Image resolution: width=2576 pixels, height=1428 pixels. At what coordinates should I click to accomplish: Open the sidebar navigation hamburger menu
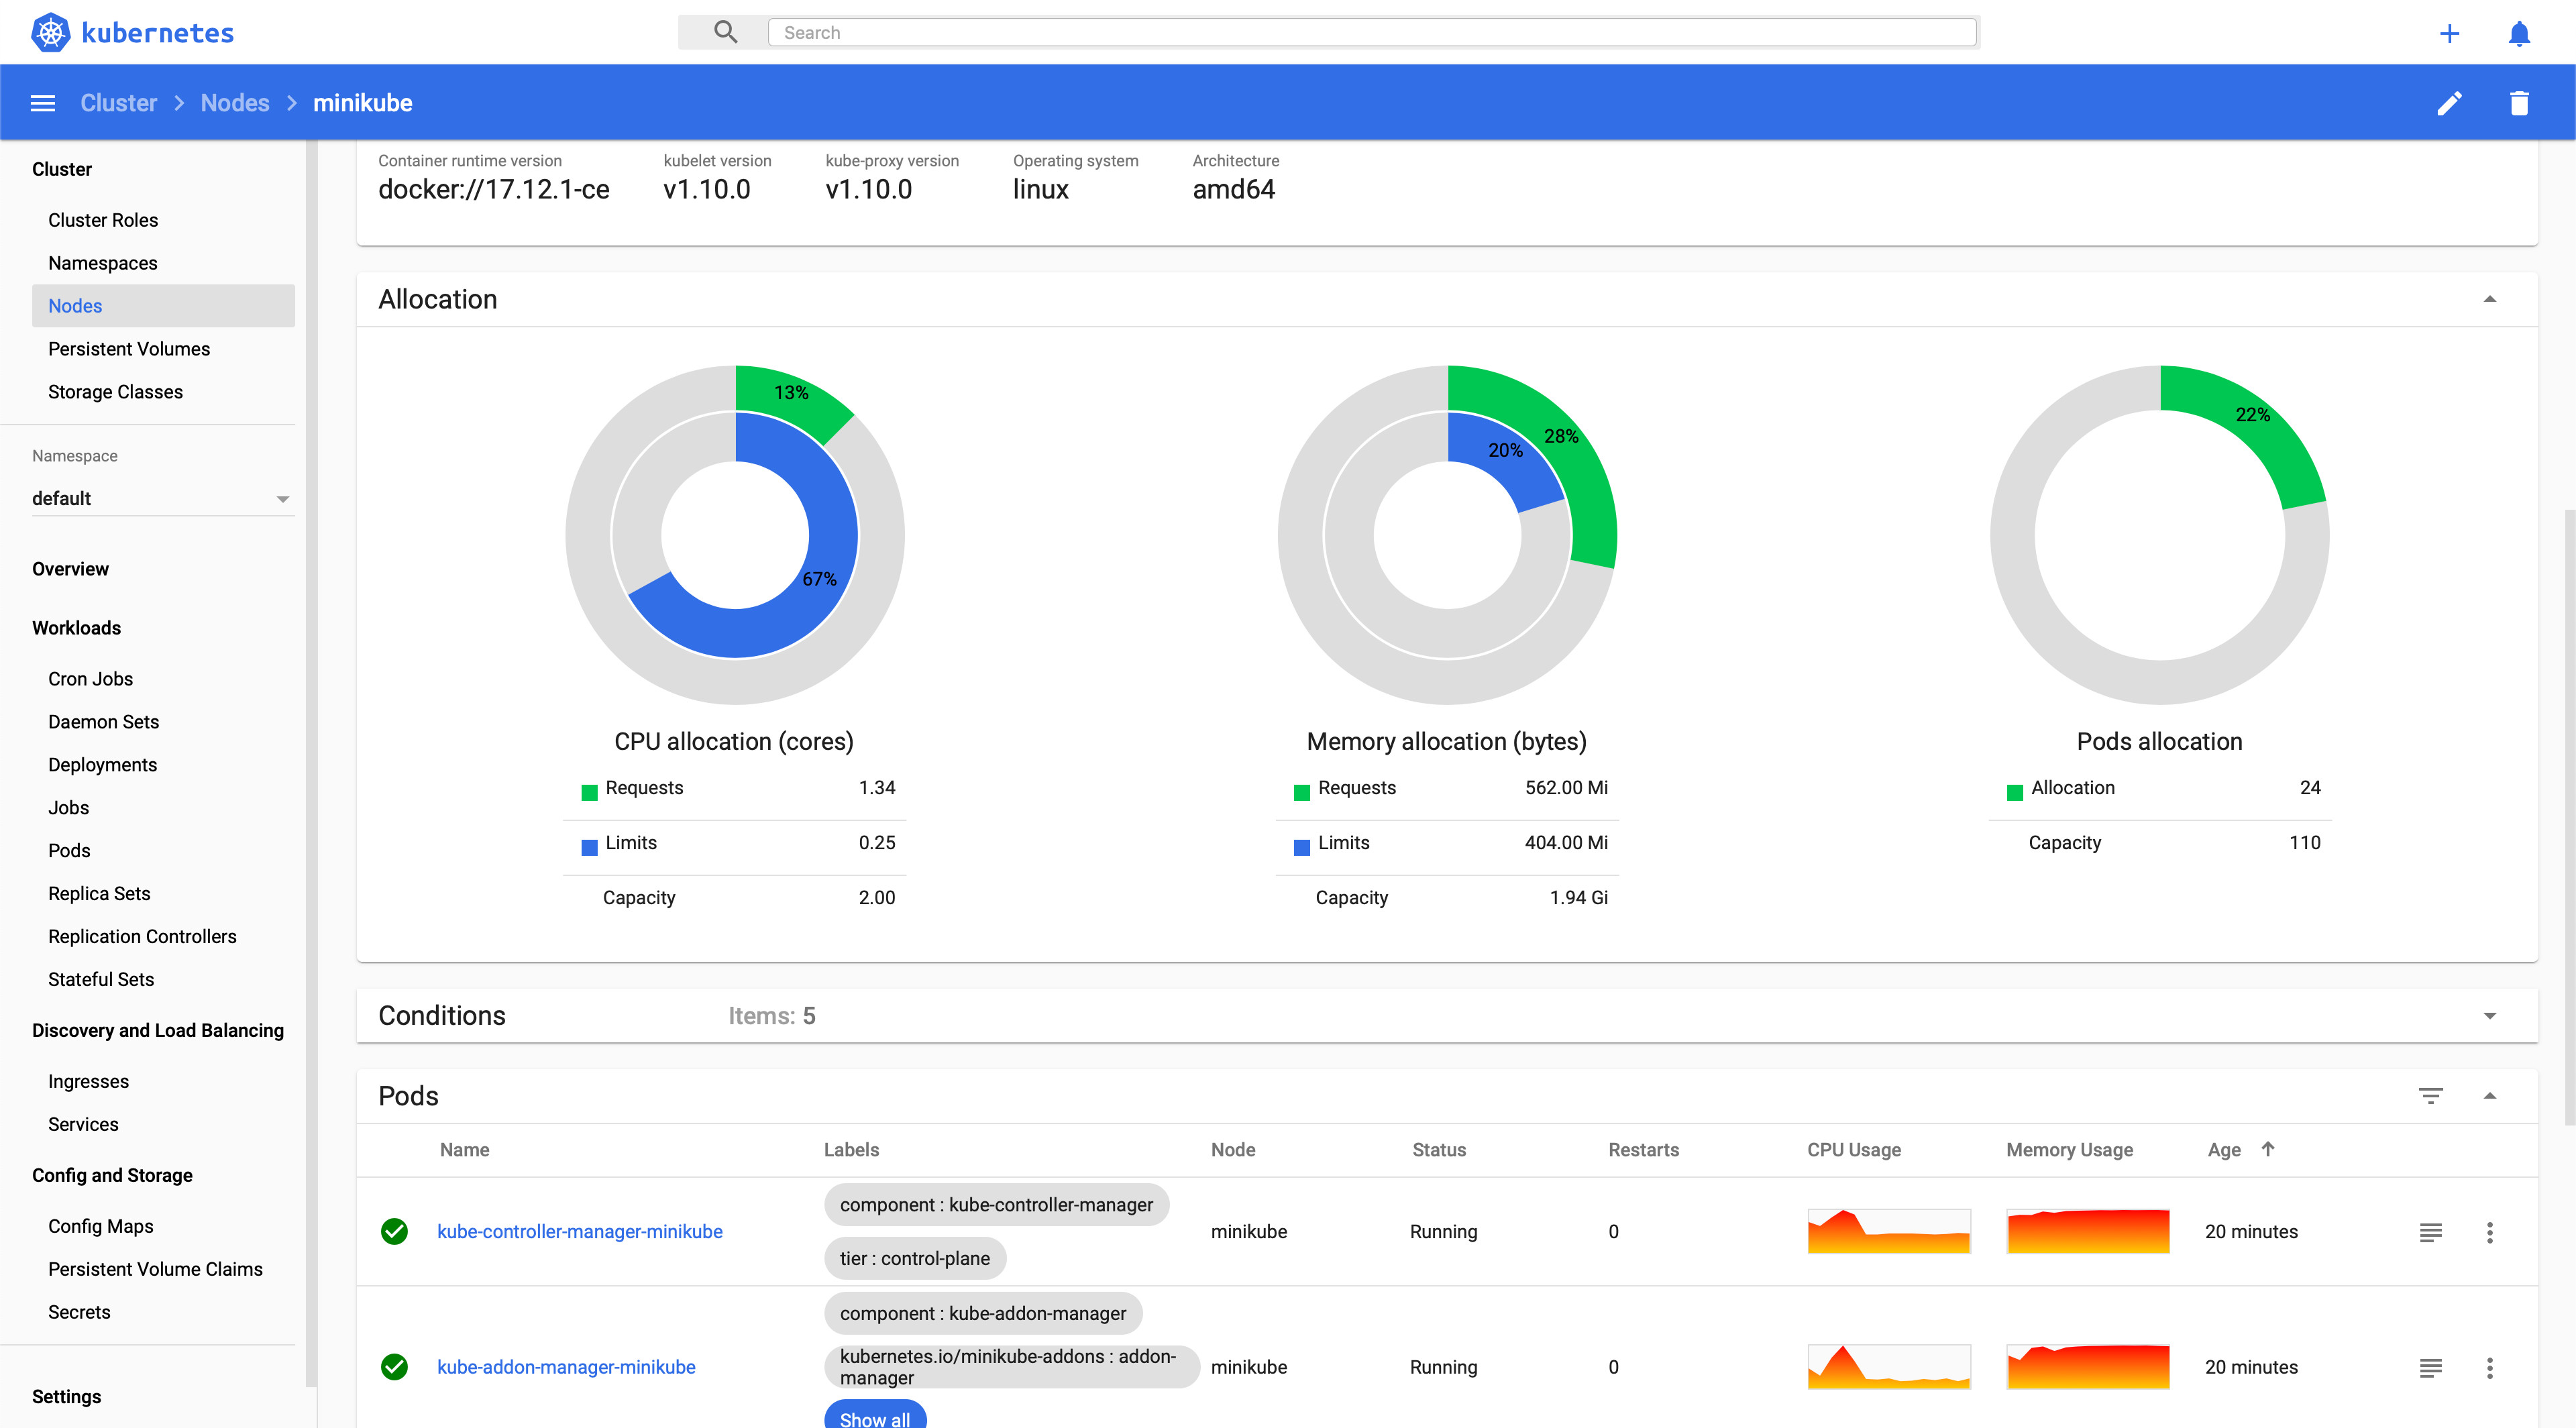42,102
